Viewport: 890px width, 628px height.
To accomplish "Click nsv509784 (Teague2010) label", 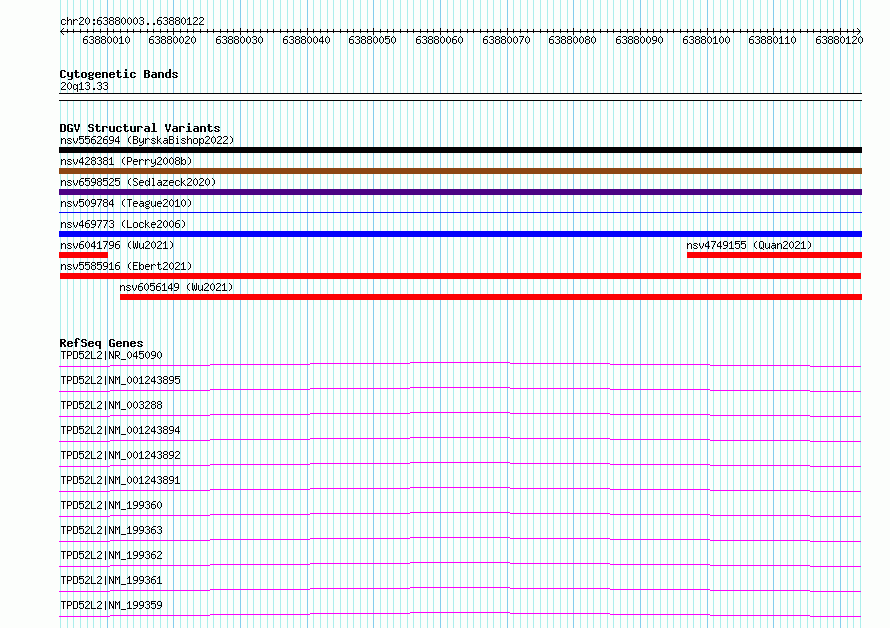I will pos(126,203).
